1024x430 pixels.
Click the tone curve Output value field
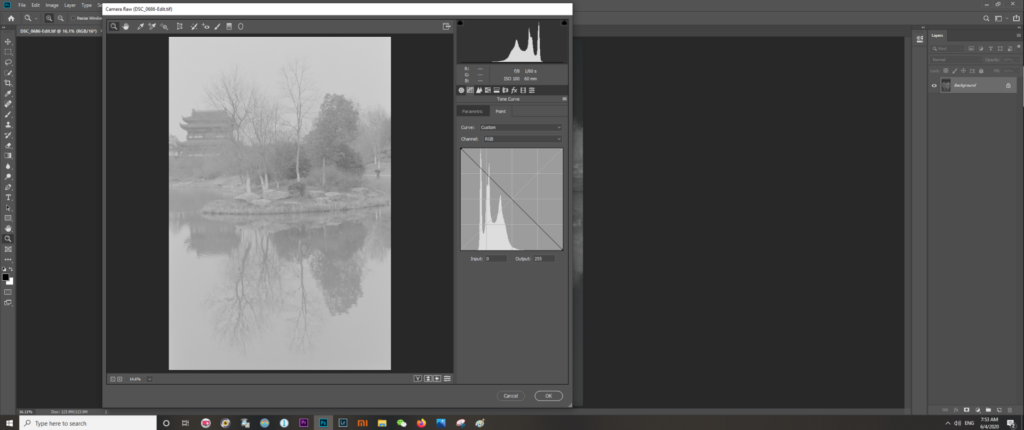click(x=544, y=259)
